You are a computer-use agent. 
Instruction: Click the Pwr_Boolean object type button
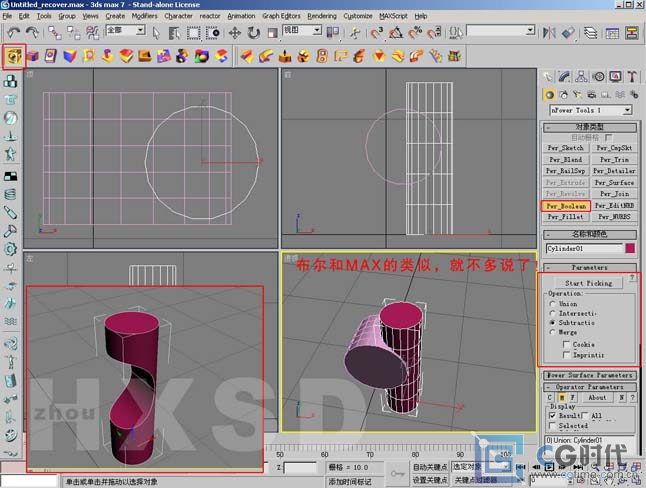[x=566, y=206]
